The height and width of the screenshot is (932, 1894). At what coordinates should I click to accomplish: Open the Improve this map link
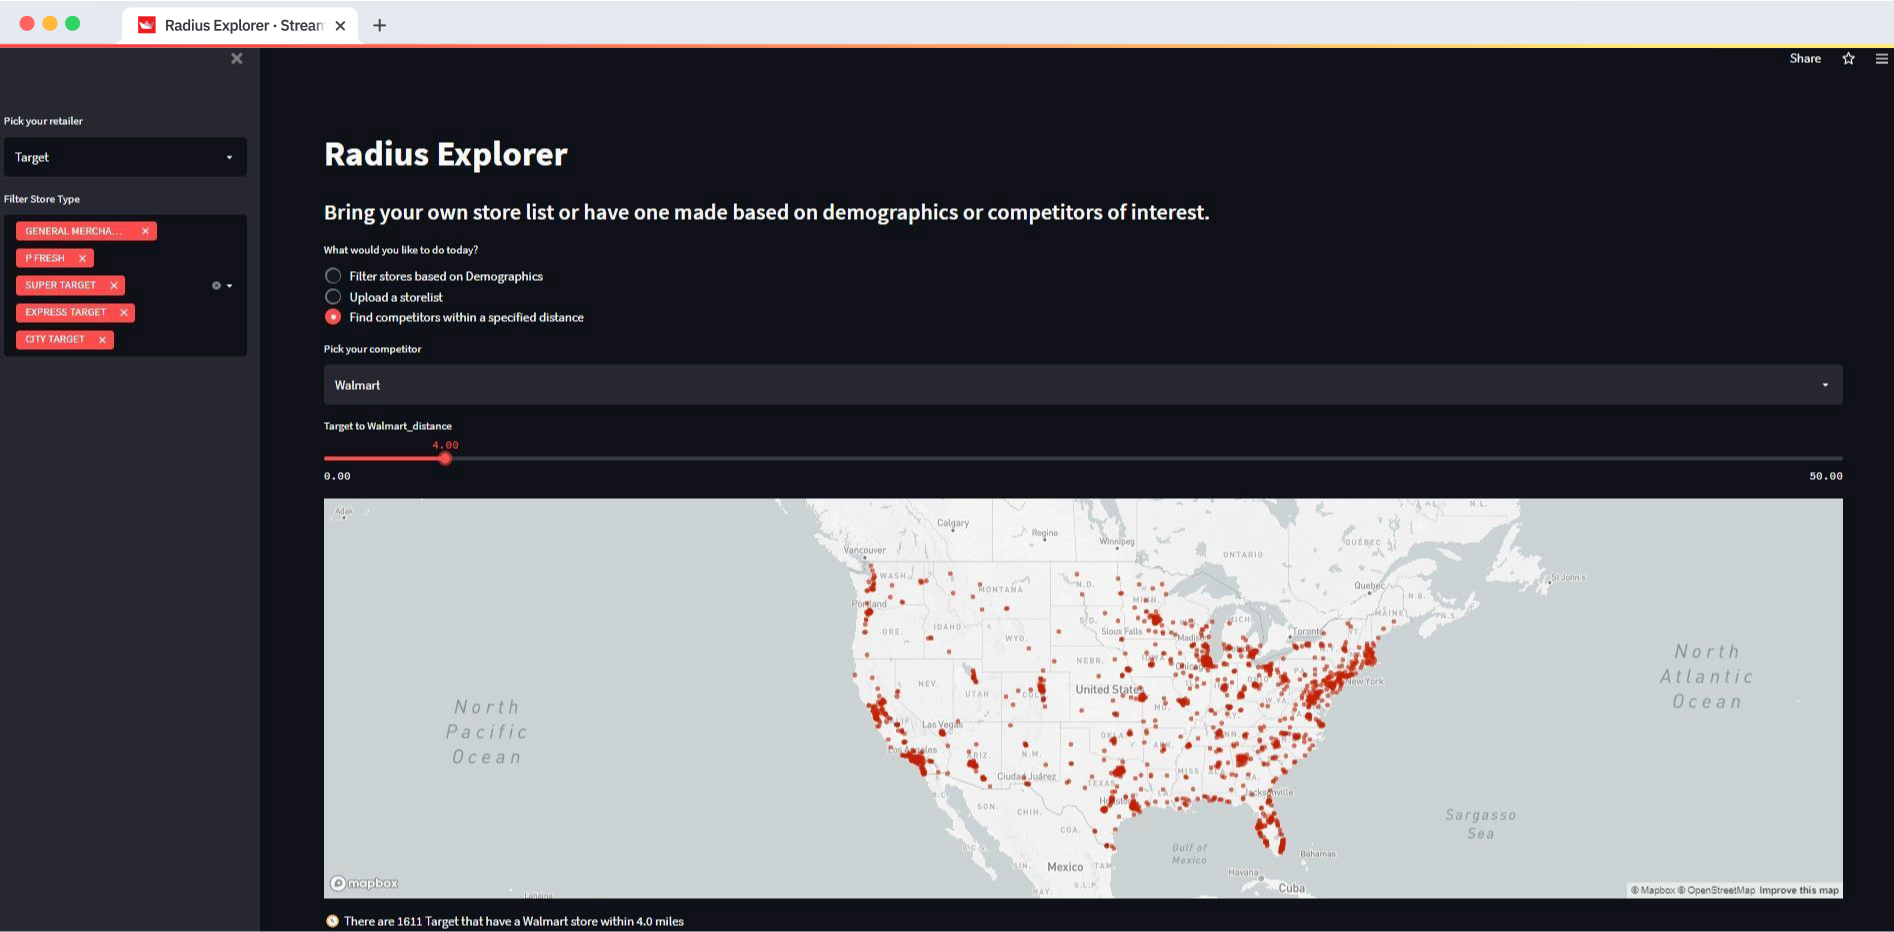tap(1797, 889)
